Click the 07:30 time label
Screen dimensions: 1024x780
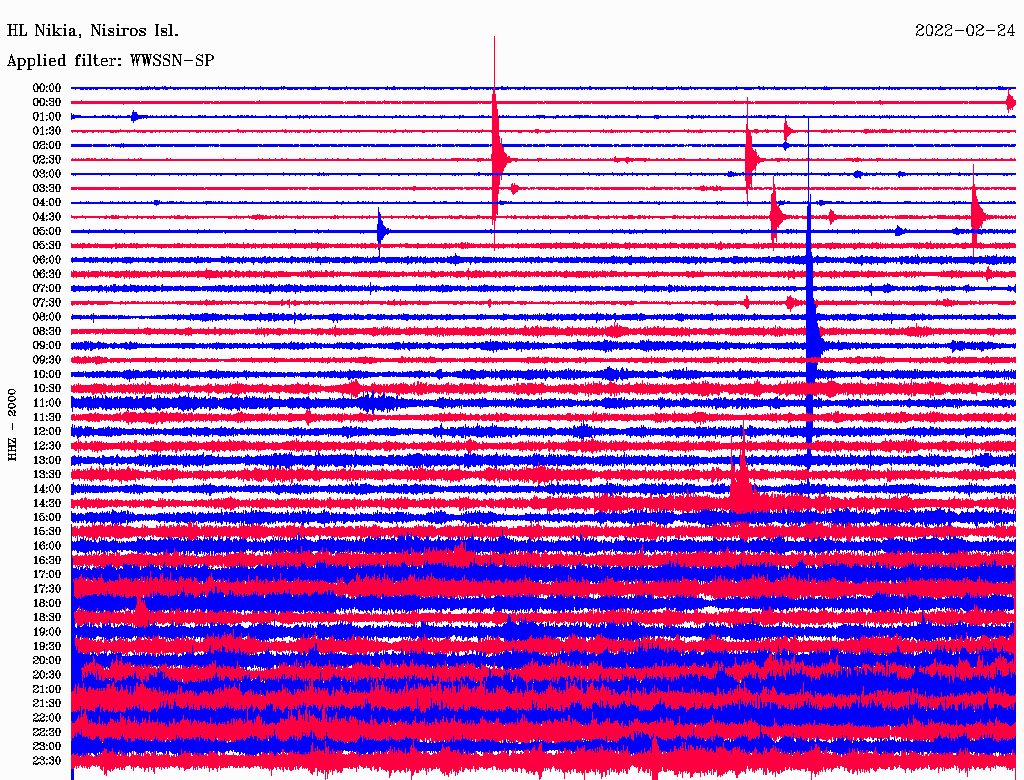pyautogui.click(x=47, y=303)
